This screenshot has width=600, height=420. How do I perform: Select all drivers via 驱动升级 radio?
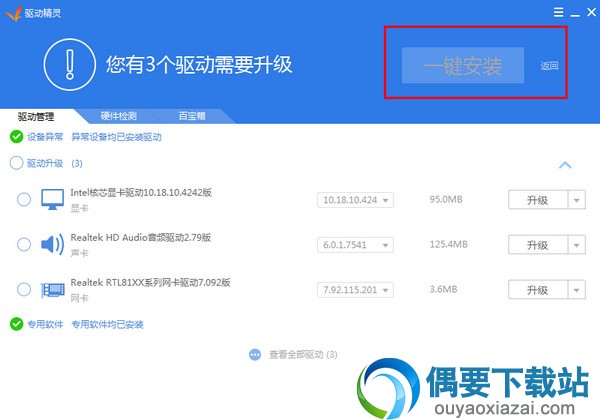pyautogui.click(x=16, y=163)
